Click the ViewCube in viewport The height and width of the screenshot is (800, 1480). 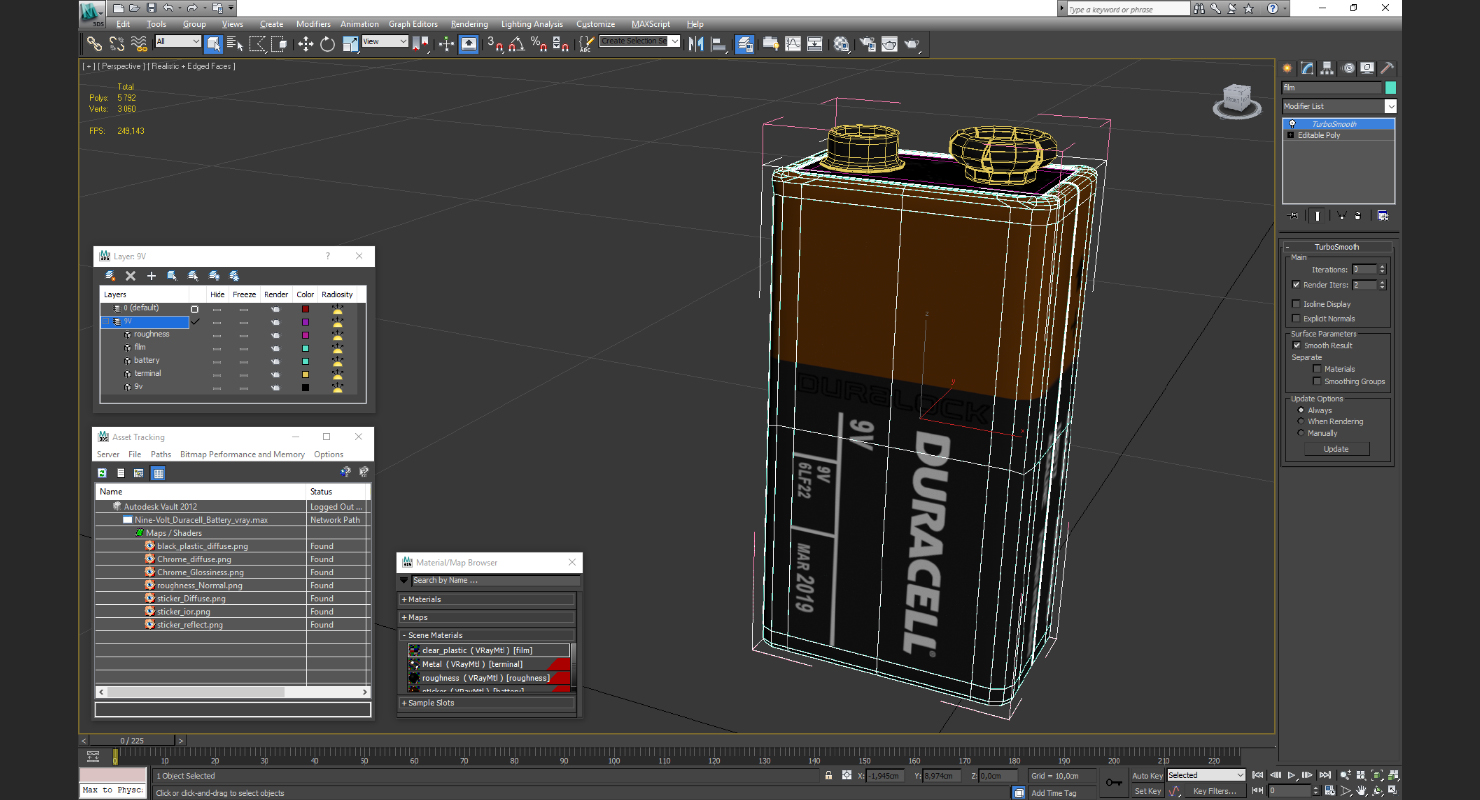pos(1236,99)
